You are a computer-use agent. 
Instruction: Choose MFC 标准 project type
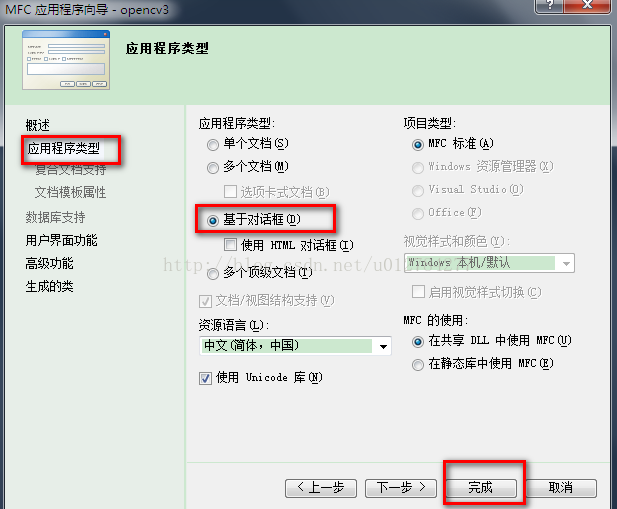418,144
